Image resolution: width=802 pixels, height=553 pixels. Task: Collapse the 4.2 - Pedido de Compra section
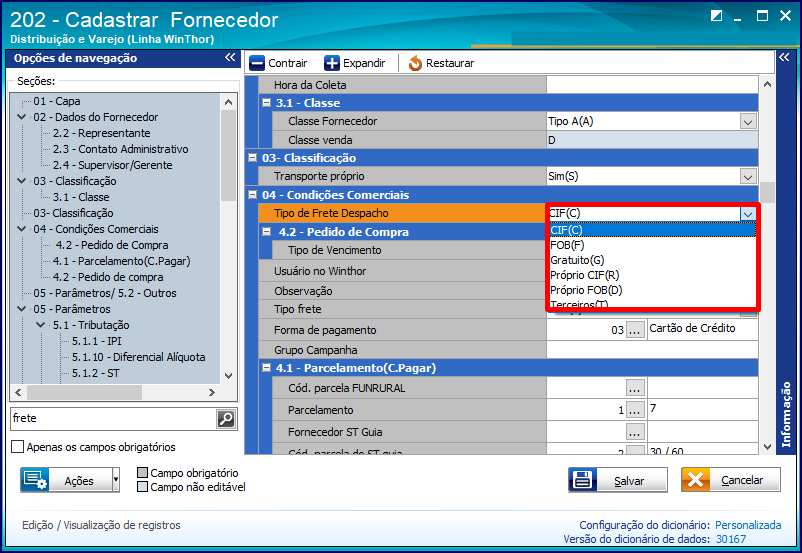(266, 231)
